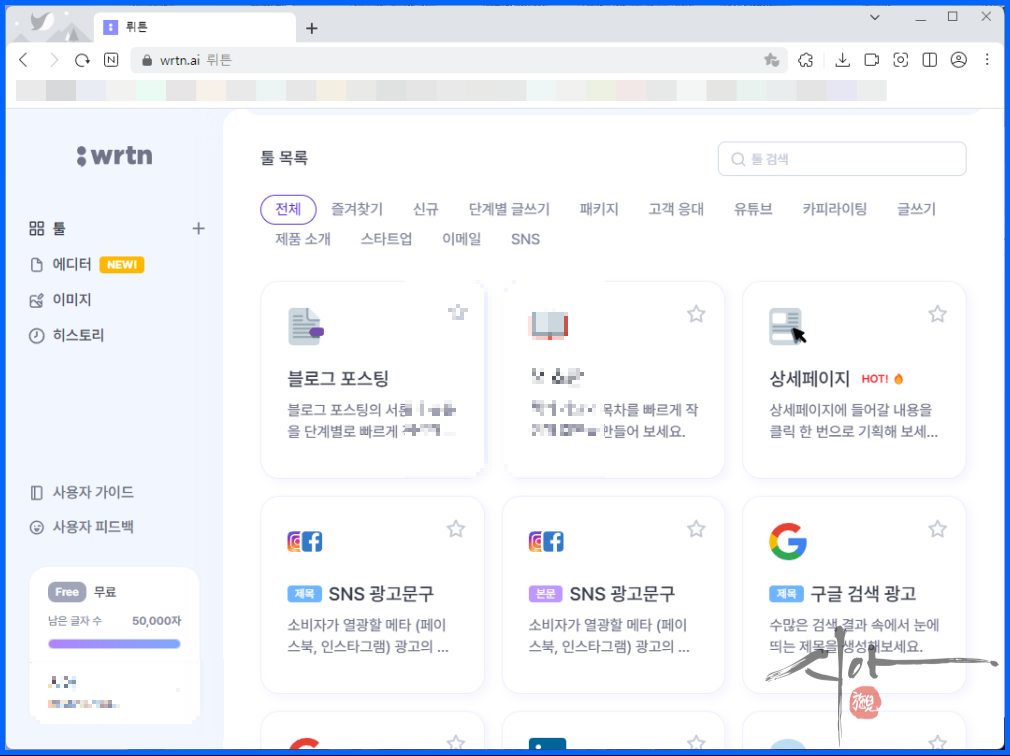The height and width of the screenshot is (756, 1010).
Task: Open the user profile icon
Action: coord(958,60)
